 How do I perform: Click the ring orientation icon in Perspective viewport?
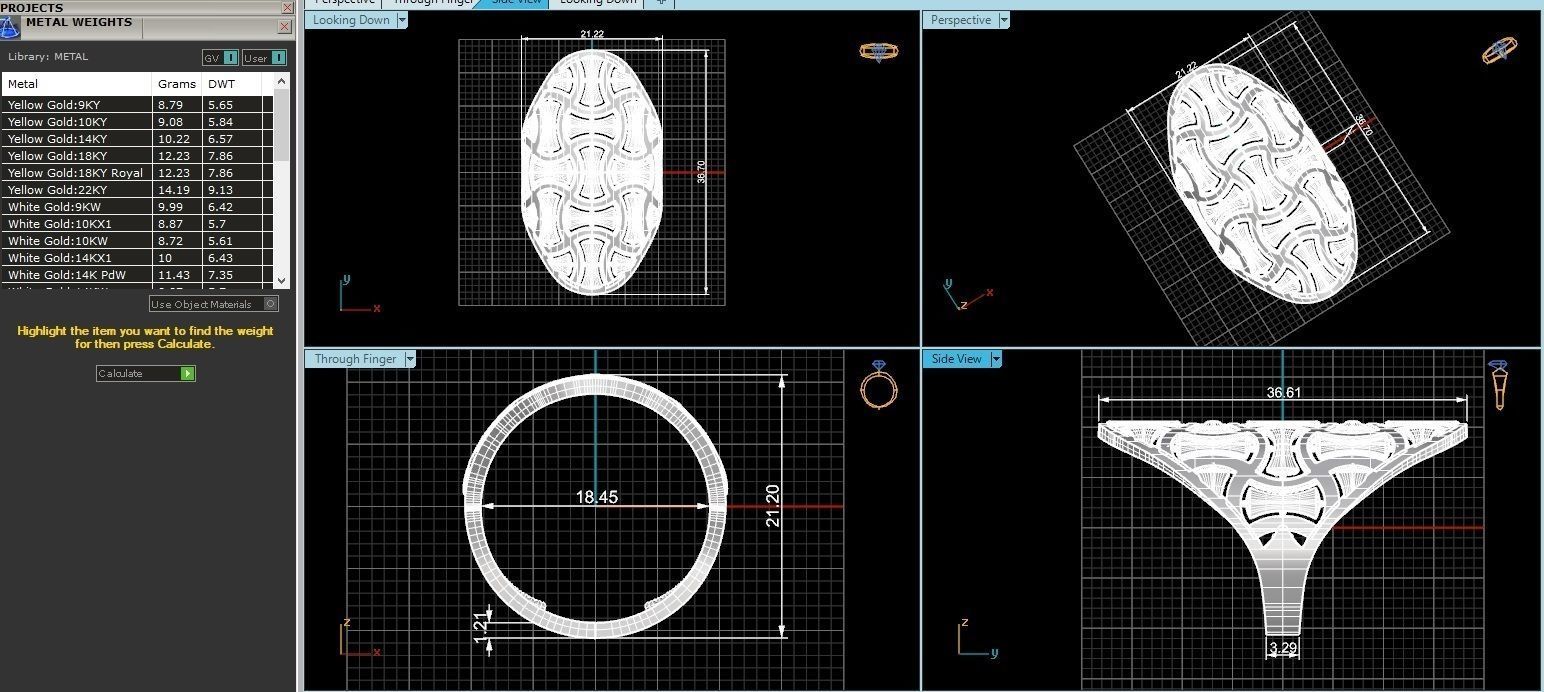[x=1500, y=50]
